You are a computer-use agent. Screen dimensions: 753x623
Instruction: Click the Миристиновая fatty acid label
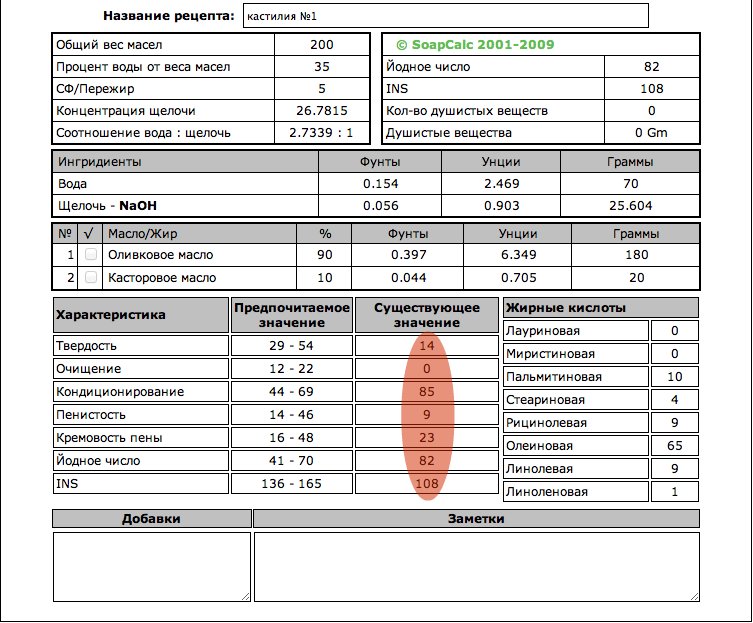click(x=550, y=354)
